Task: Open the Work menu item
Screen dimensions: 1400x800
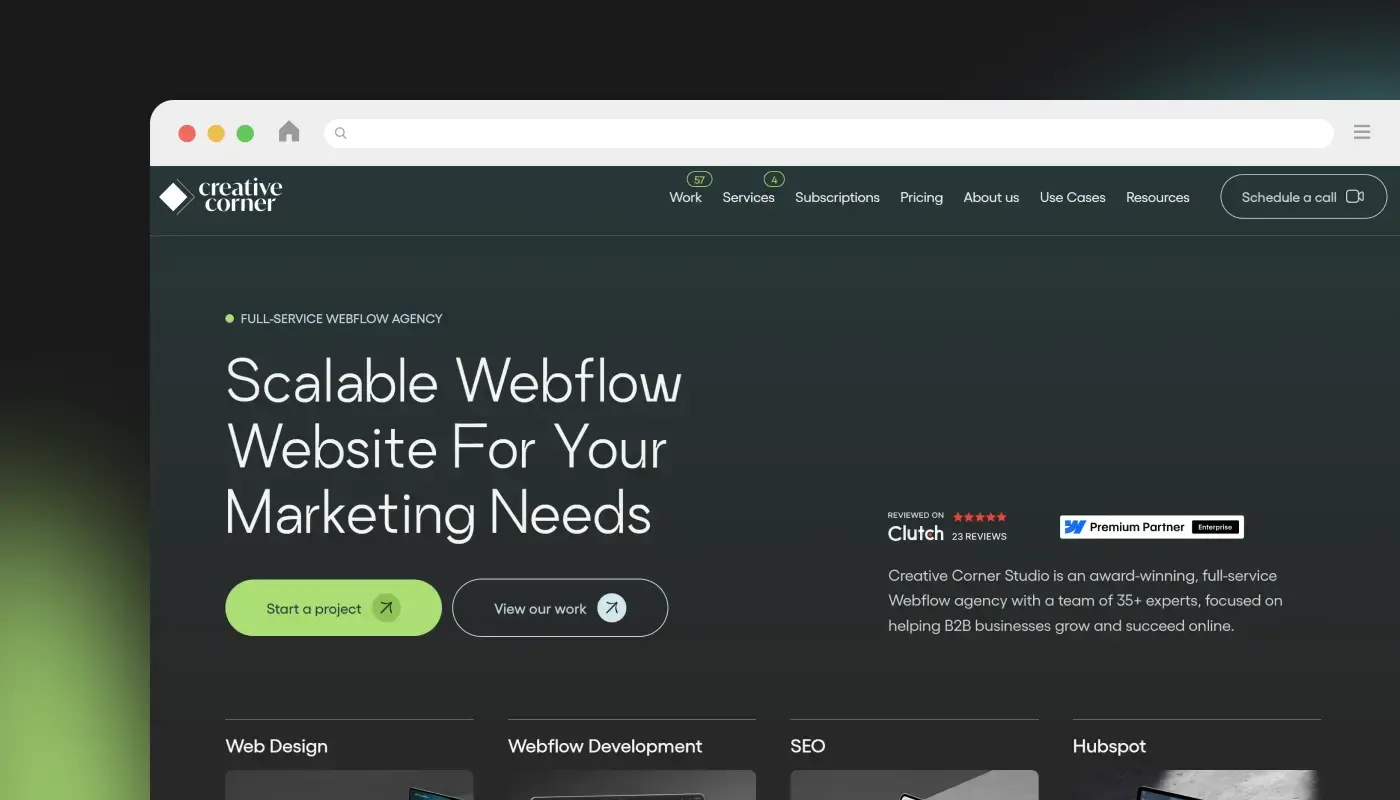Action: click(x=686, y=197)
